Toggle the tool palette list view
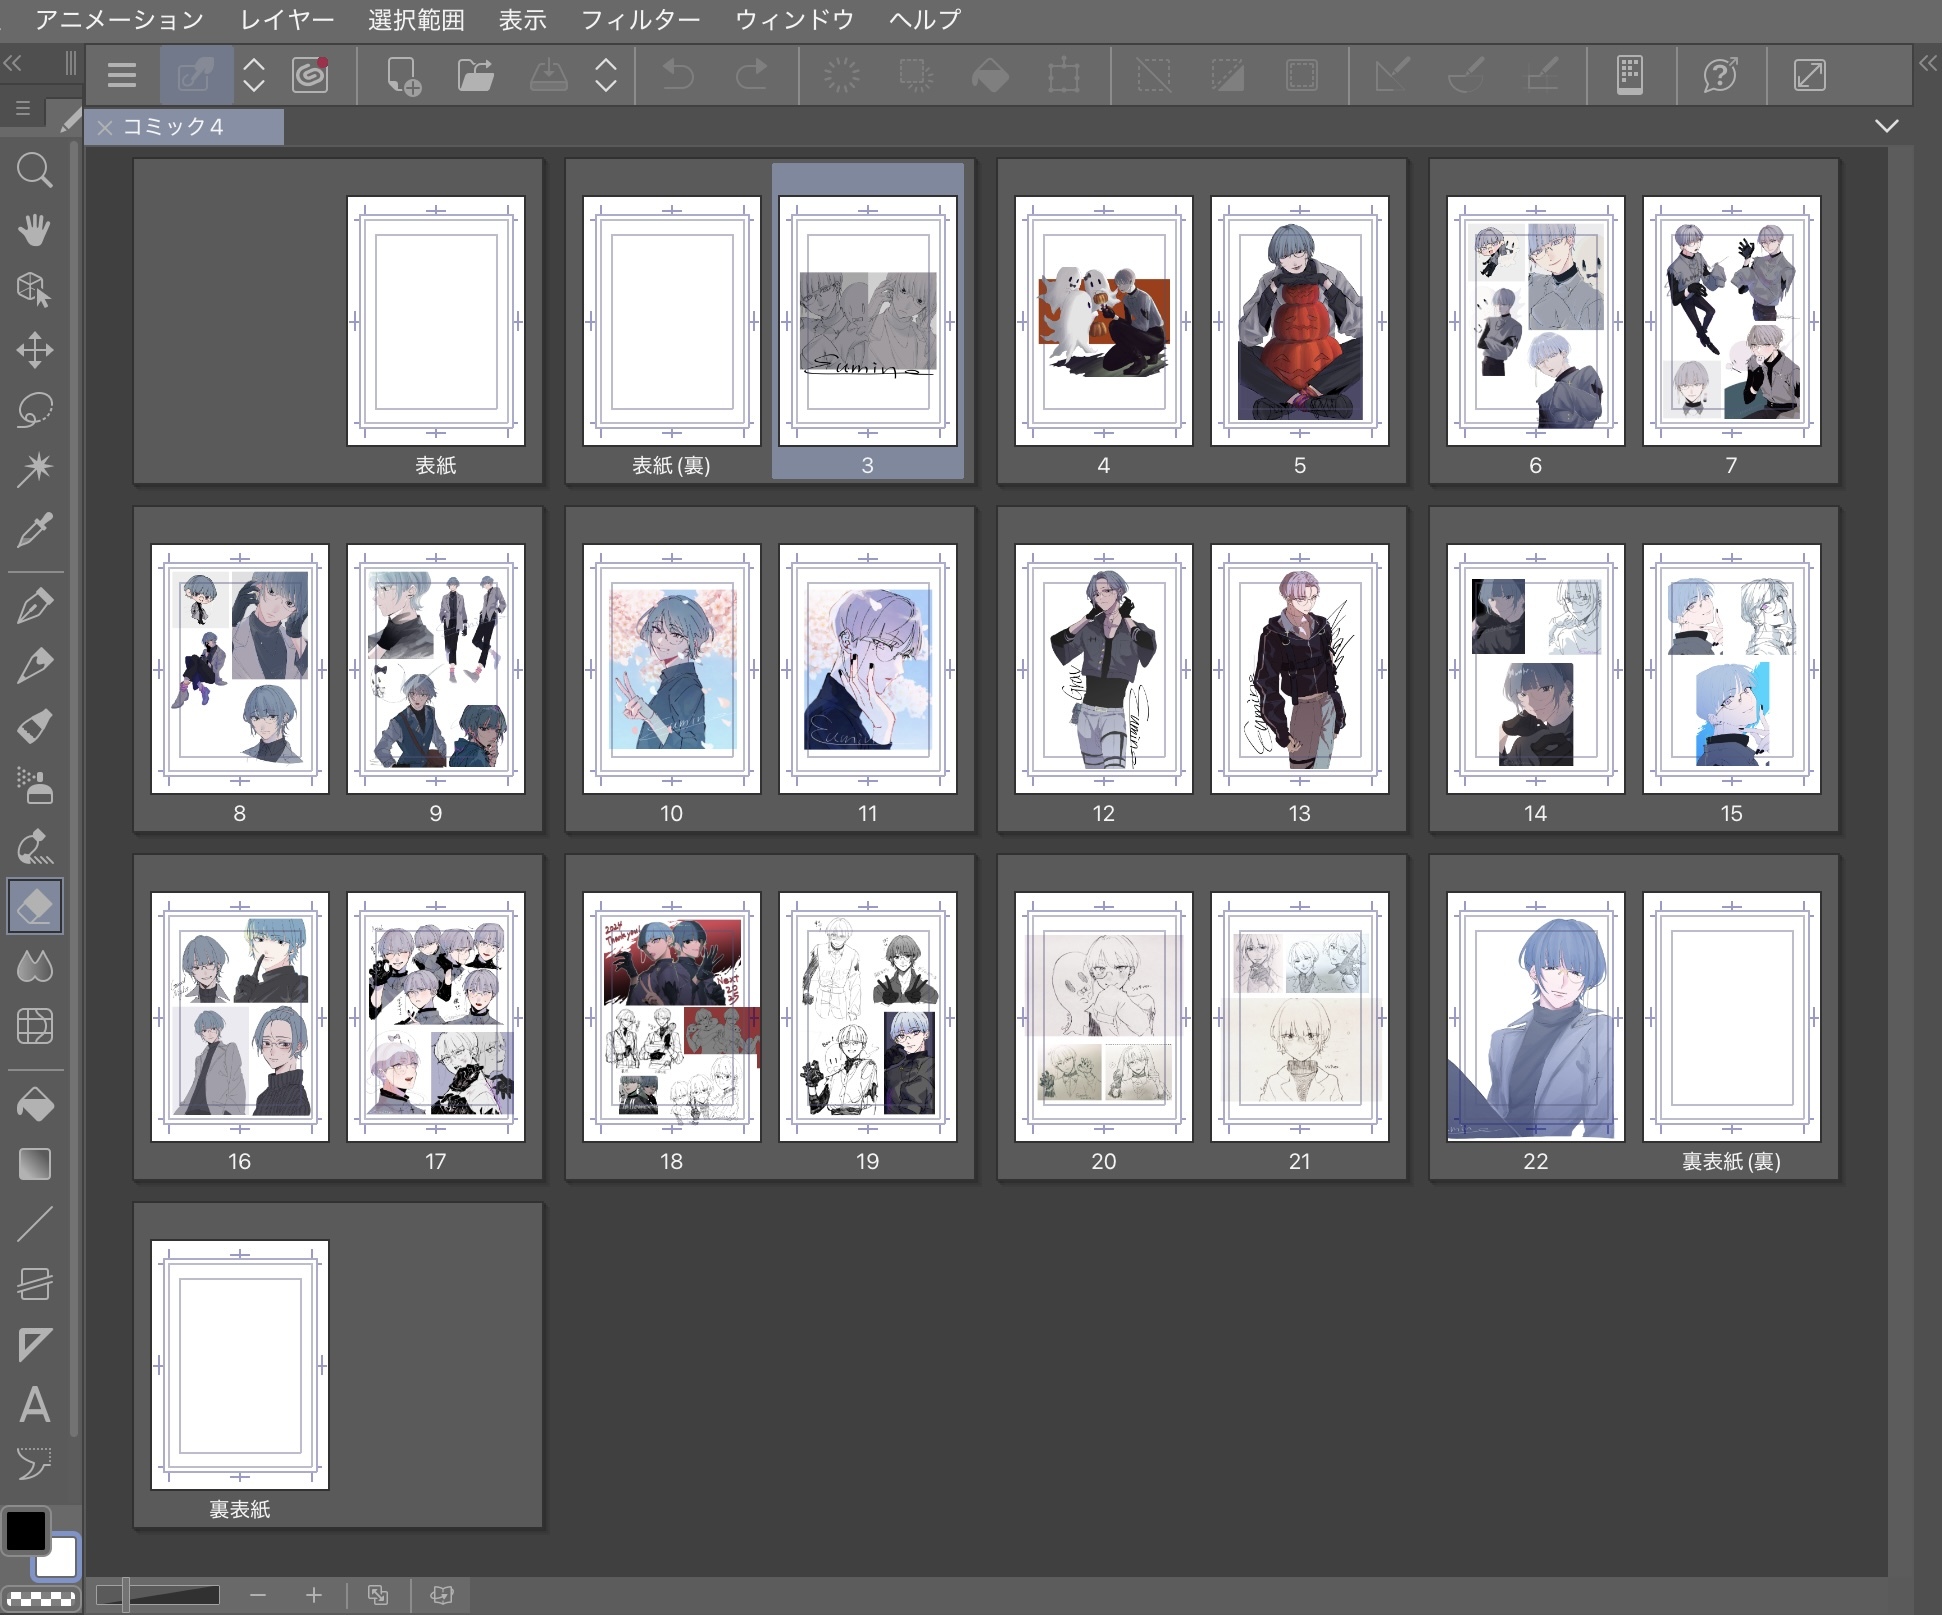Screen dimensions: 1942x1615 click(x=23, y=108)
